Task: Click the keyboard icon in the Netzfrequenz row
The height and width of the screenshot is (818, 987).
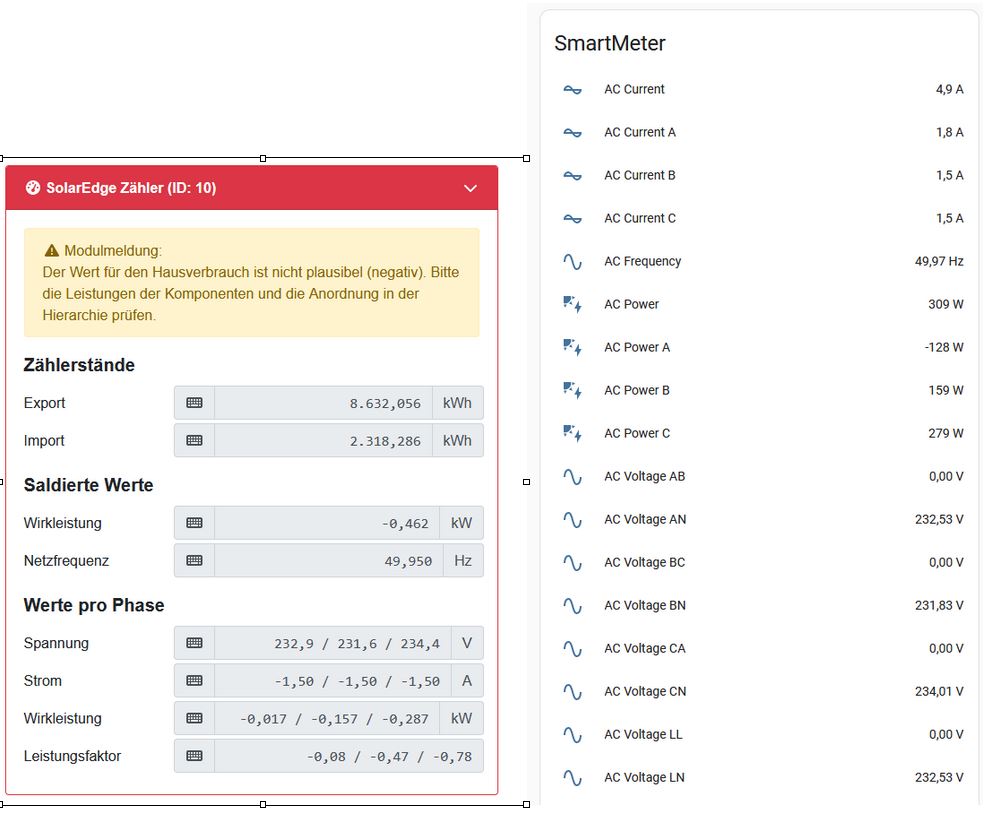Action: point(194,561)
